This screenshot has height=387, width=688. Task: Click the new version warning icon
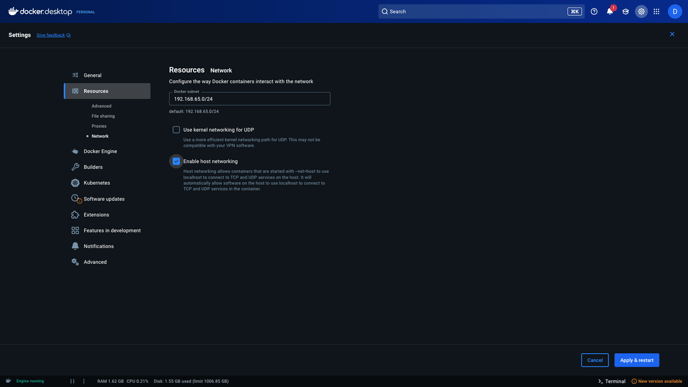634,381
